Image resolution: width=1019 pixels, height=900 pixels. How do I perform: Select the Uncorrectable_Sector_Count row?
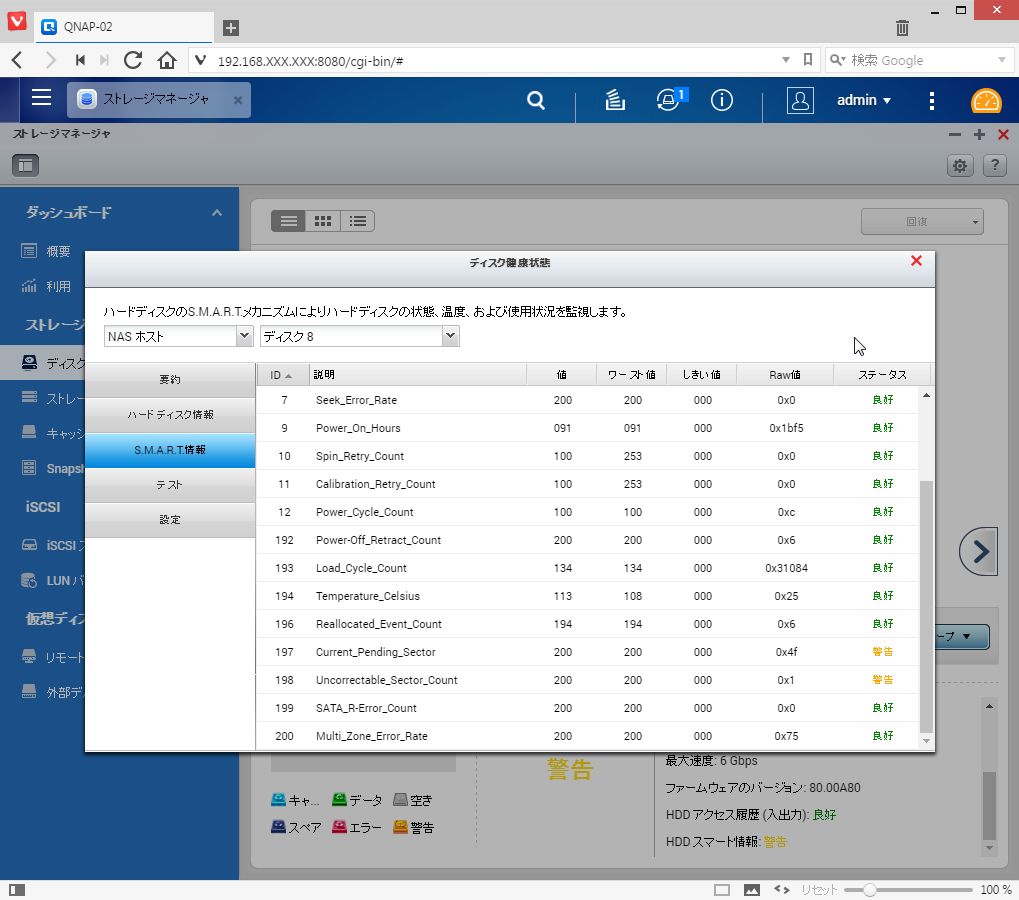tap(587, 680)
